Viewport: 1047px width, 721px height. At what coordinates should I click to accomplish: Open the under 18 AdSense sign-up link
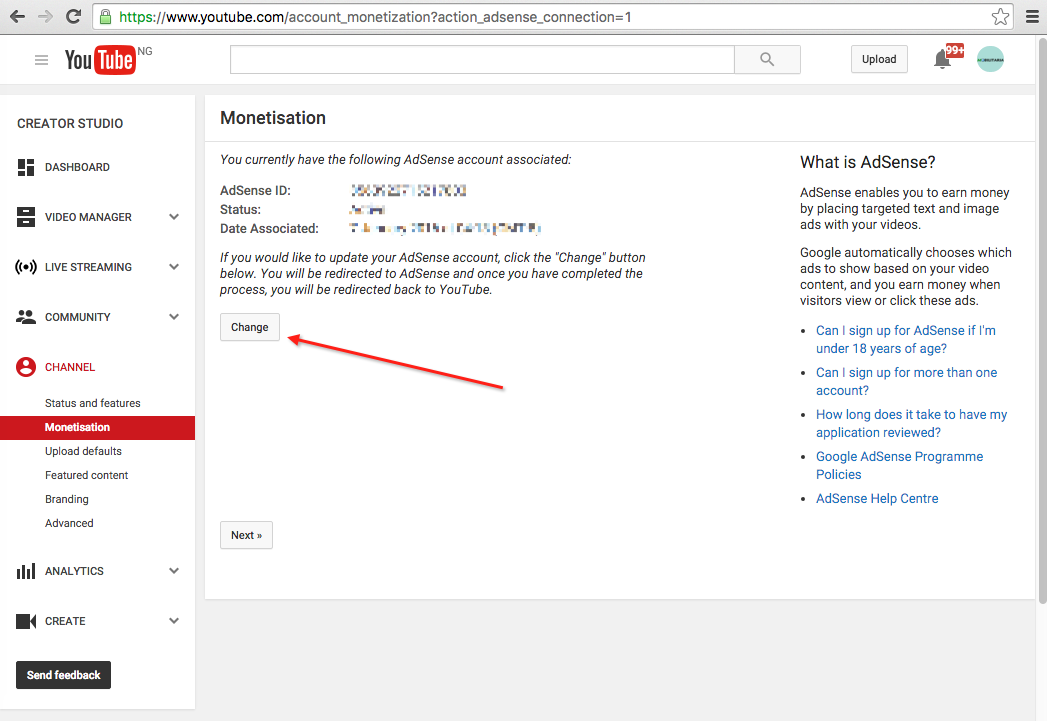point(905,340)
